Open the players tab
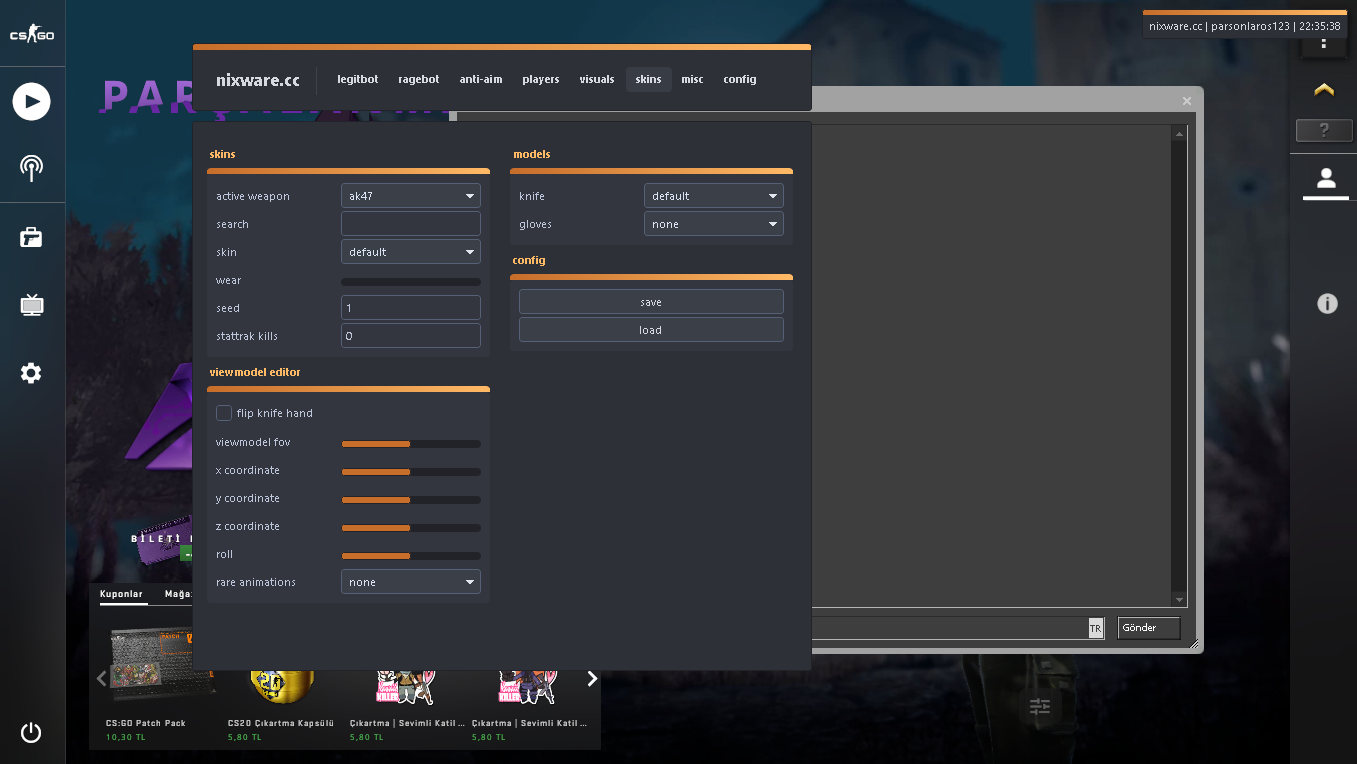Image resolution: width=1357 pixels, height=764 pixels. (541, 79)
